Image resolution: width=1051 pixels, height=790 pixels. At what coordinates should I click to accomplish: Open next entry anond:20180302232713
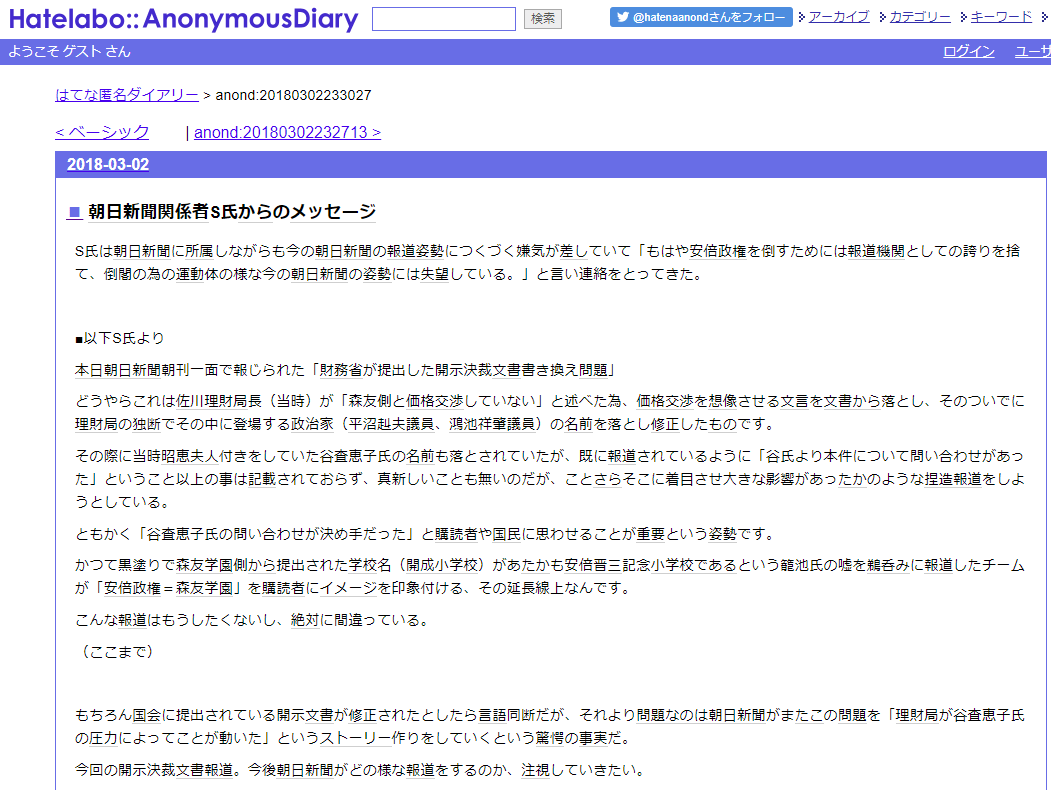pos(287,132)
